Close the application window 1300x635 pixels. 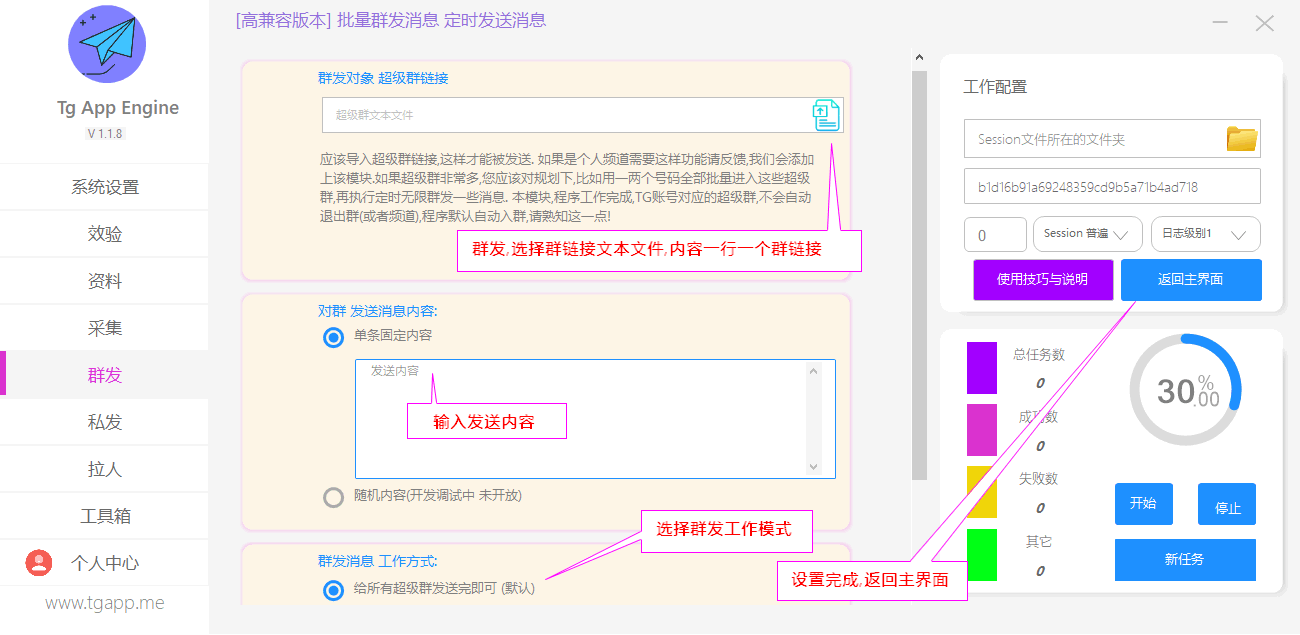tap(1265, 23)
